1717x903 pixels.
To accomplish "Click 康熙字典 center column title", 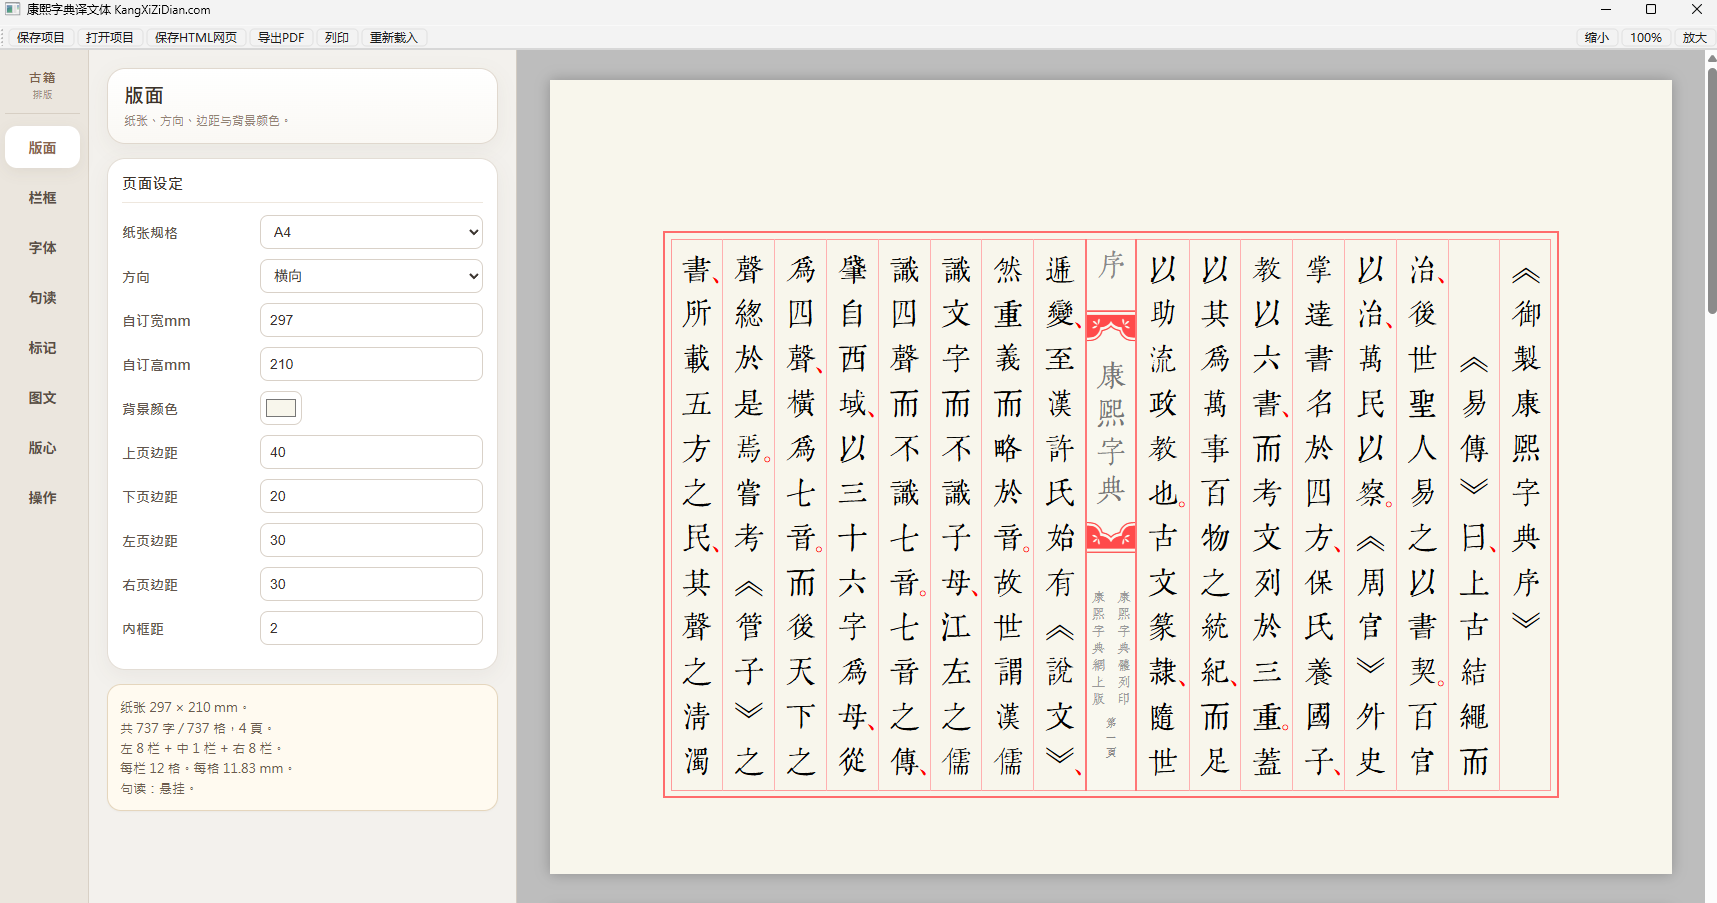I will (1111, 432).
